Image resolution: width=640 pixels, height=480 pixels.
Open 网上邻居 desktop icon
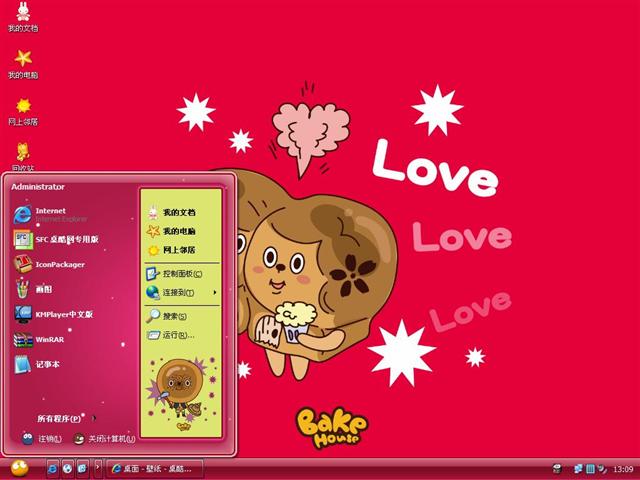(23, 111)
